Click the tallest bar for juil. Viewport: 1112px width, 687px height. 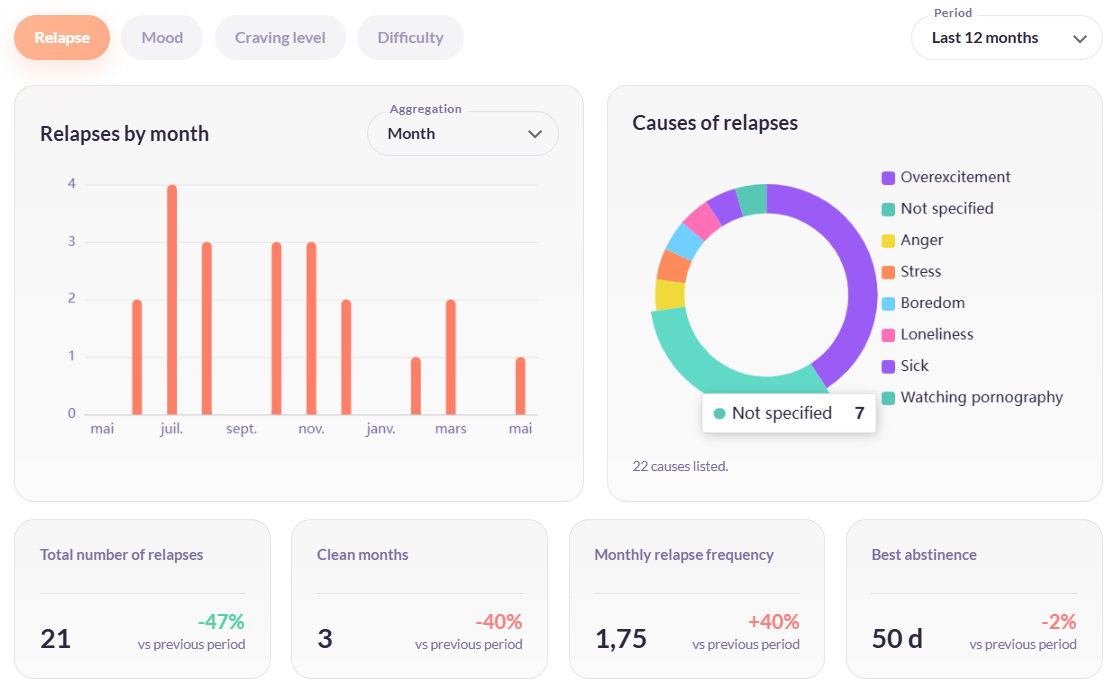point(172,299)
